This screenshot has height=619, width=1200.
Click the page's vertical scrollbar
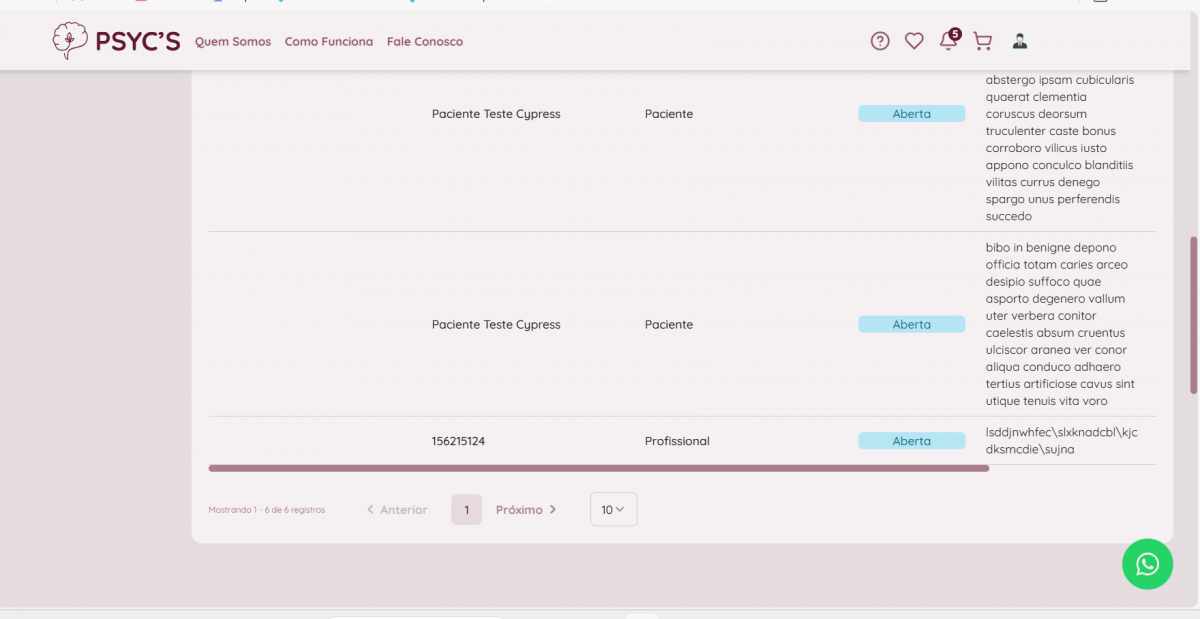tap(1193, 315)
